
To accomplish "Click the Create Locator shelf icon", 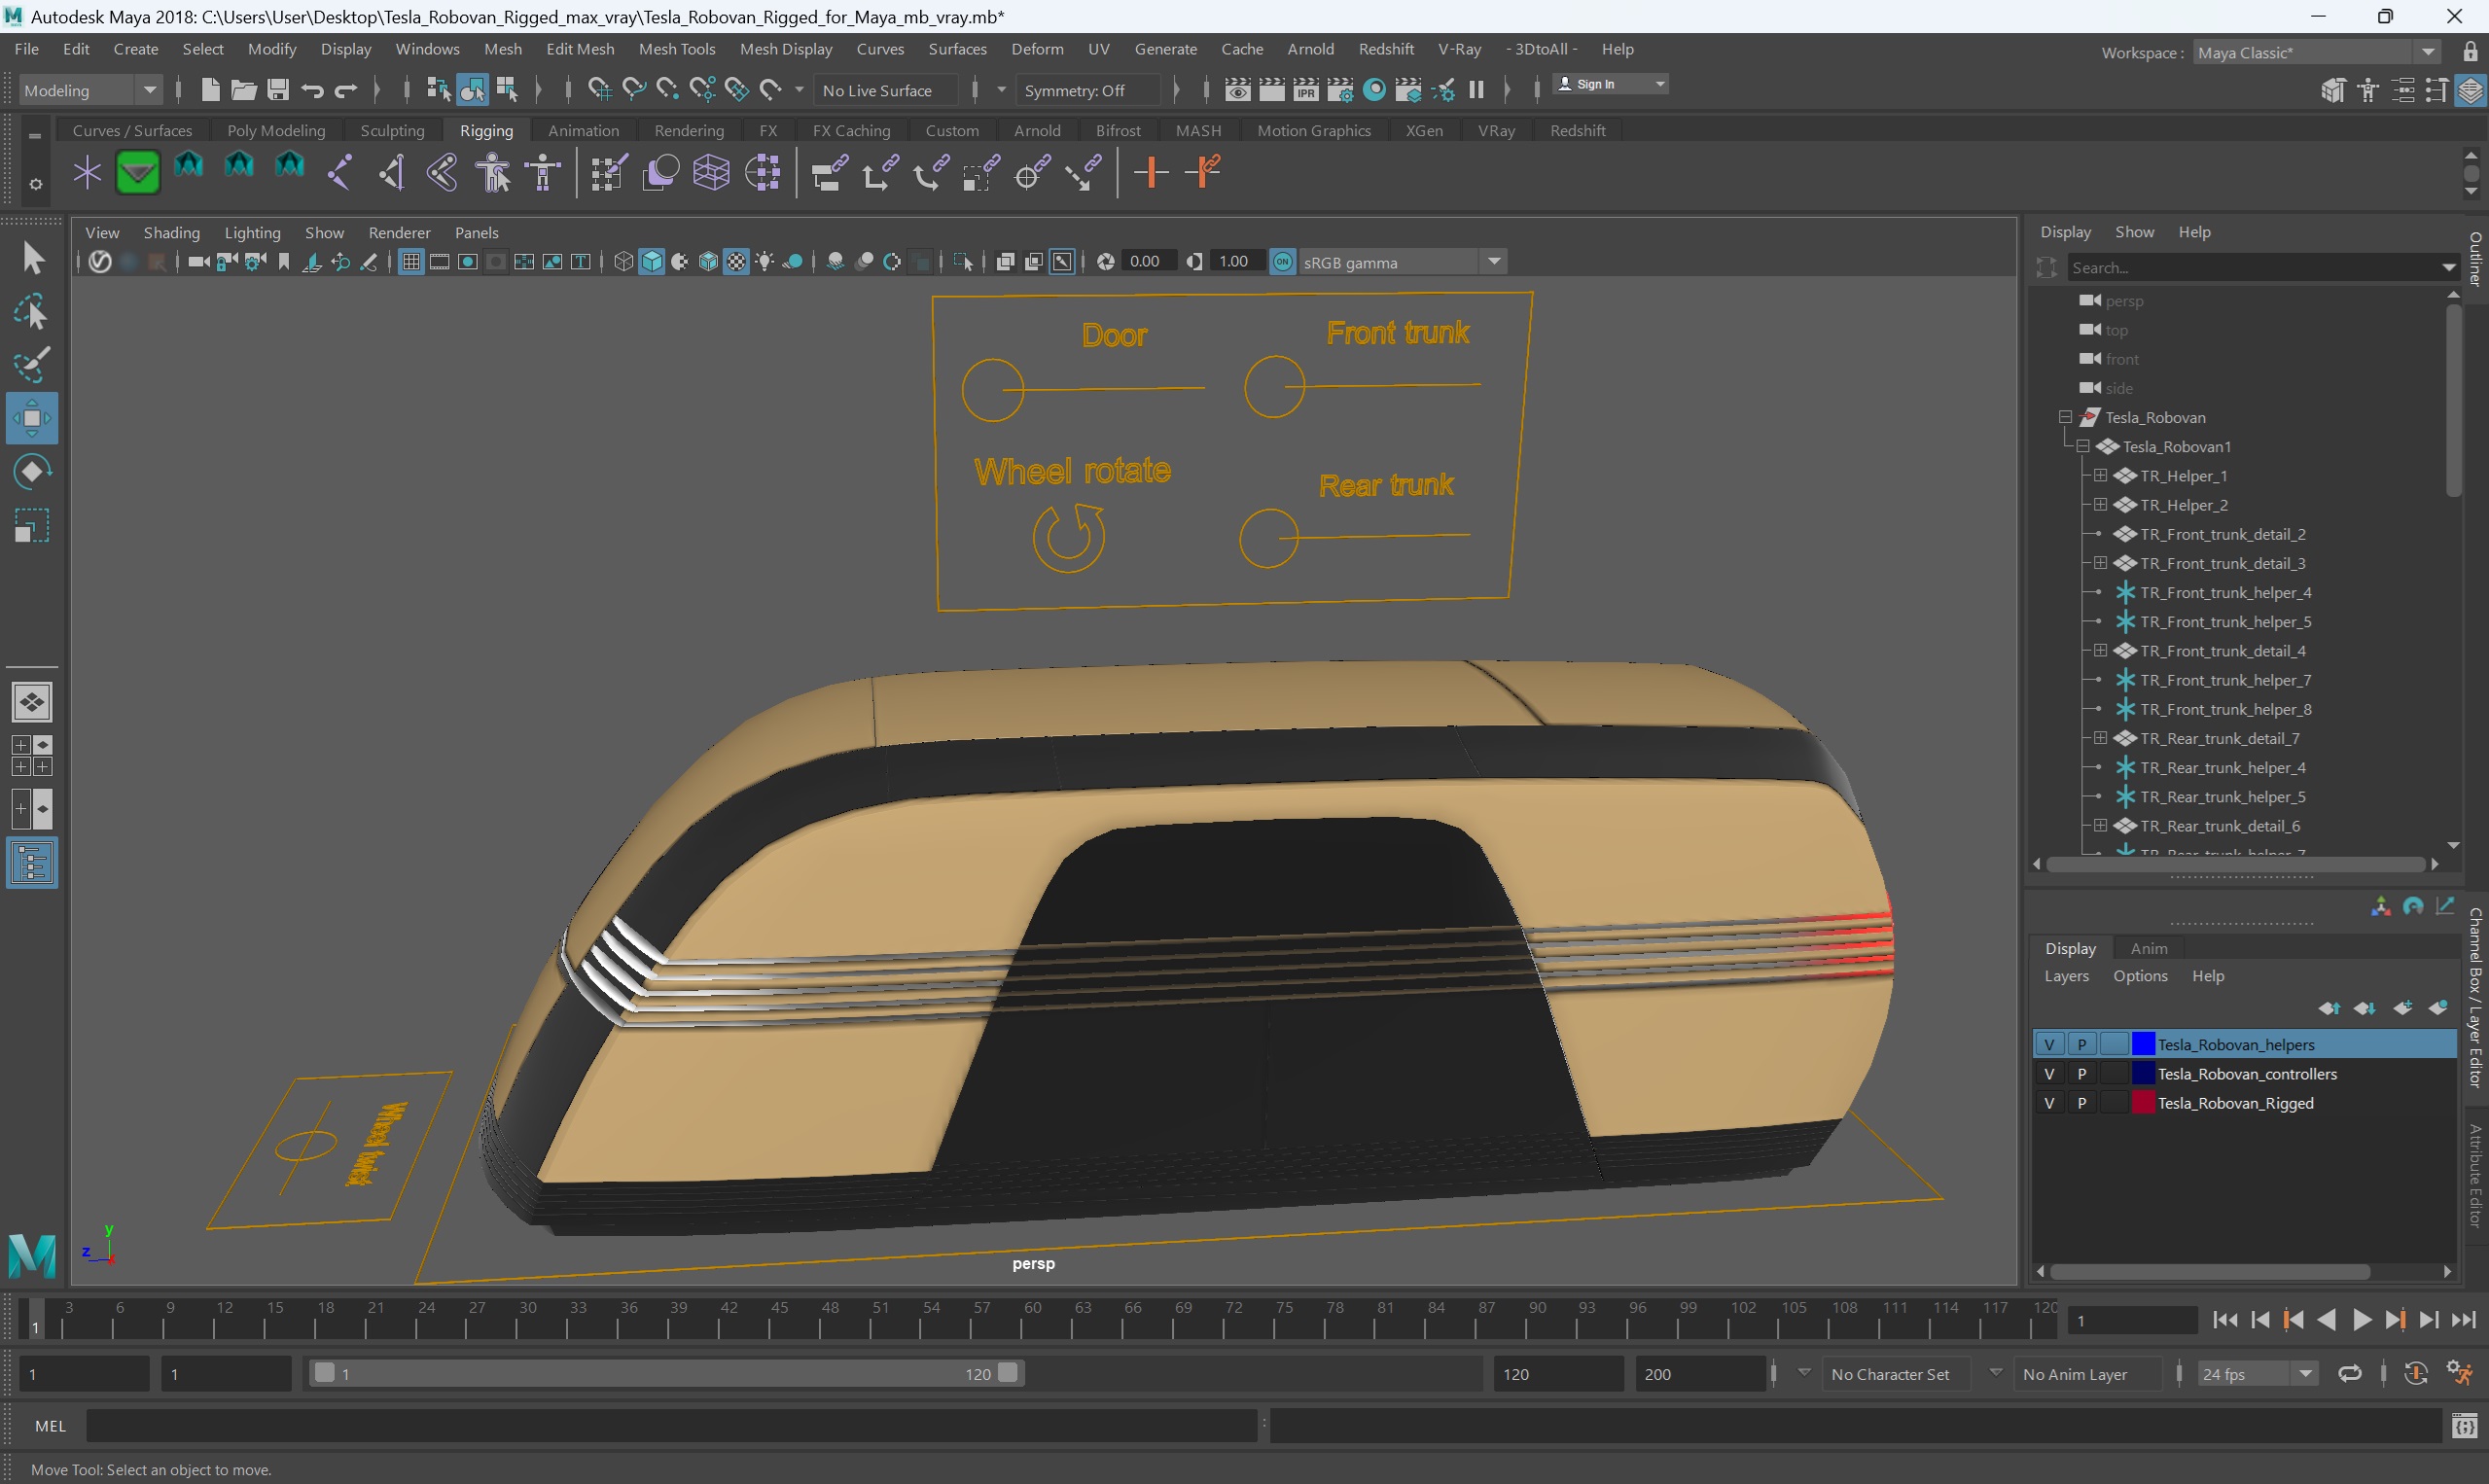I will tap(87, 173).
